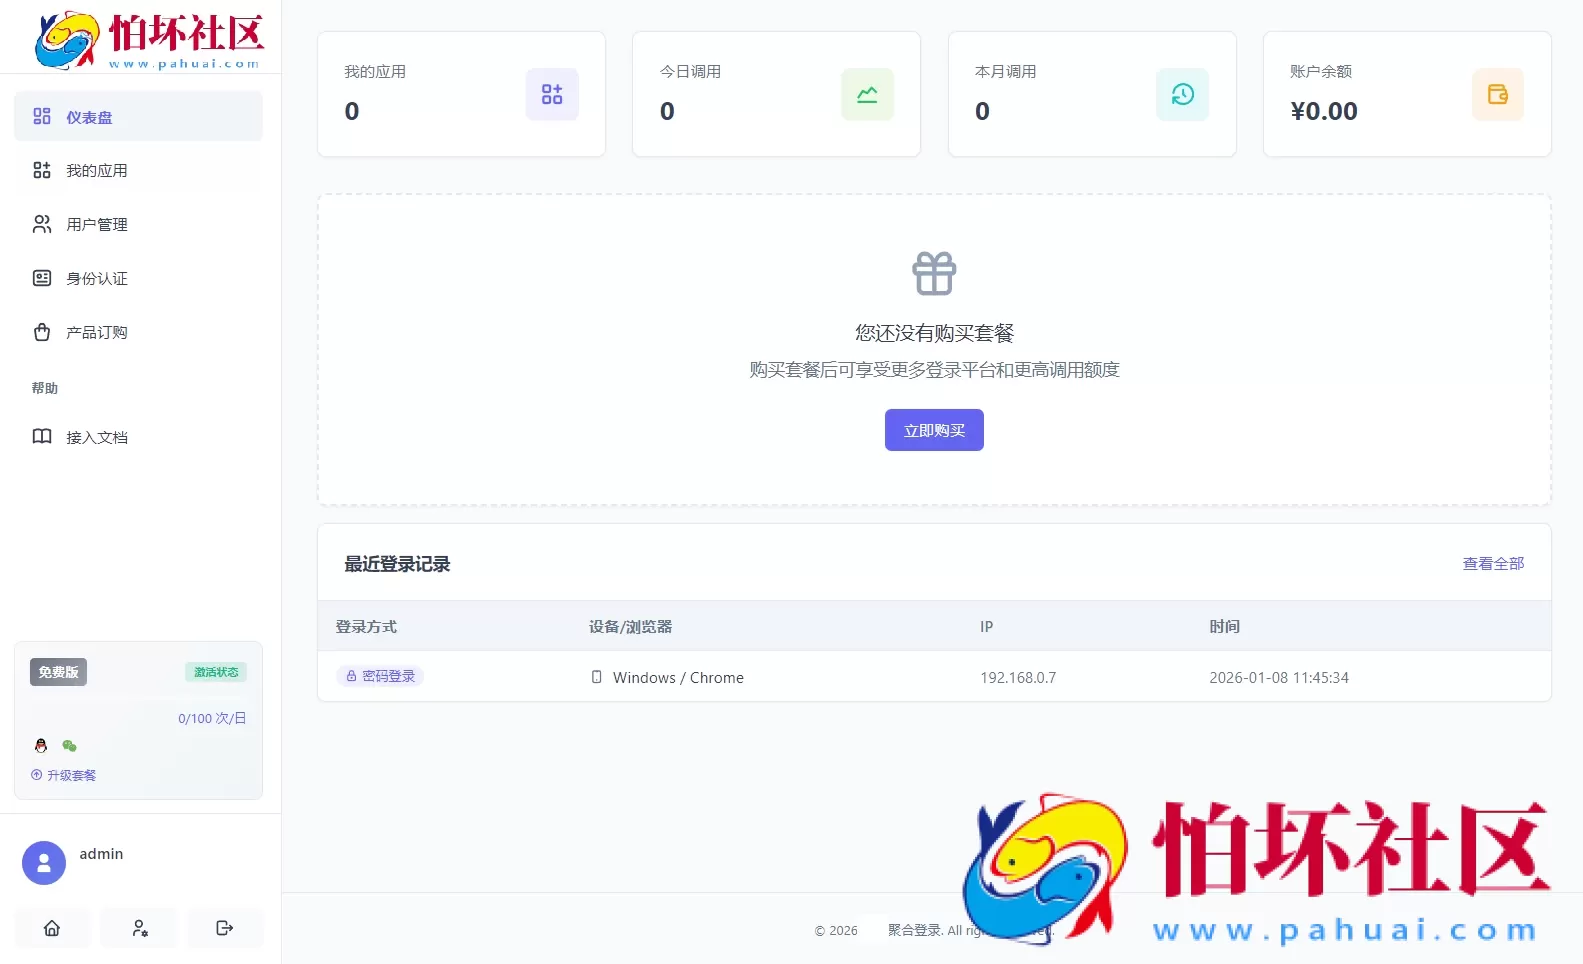The height and width of the screenshot is (964, 1583).
Task: Click the WeChat icon in plan panel
Action: point(69,746)
